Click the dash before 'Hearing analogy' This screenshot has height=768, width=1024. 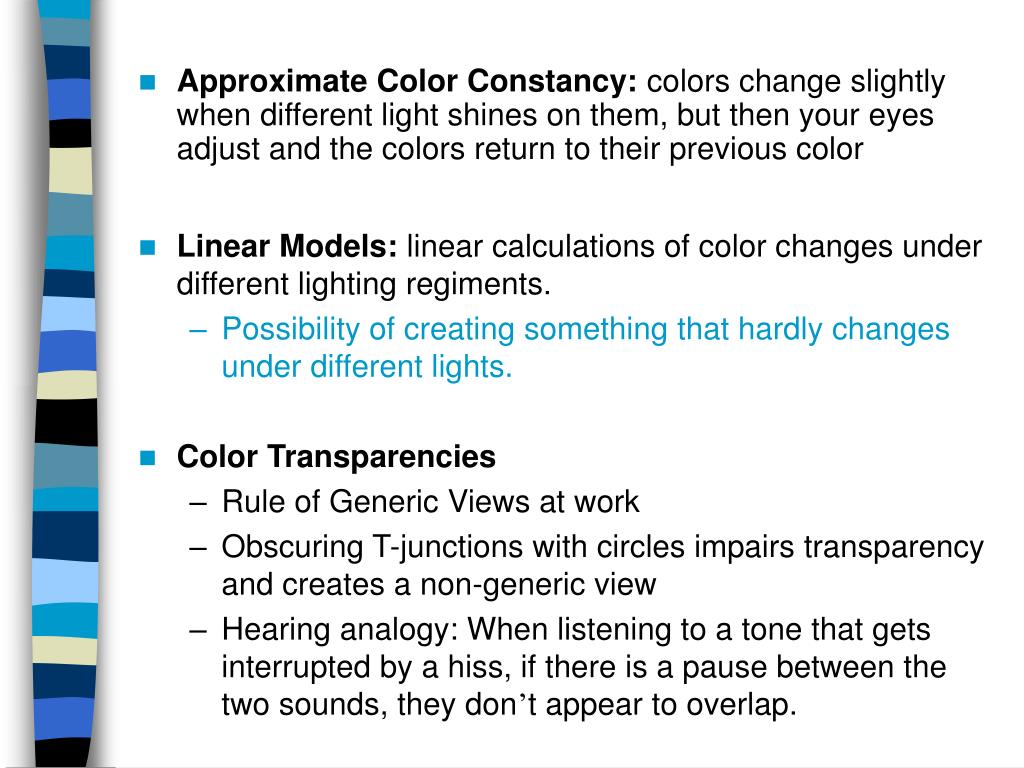(198, 632)
